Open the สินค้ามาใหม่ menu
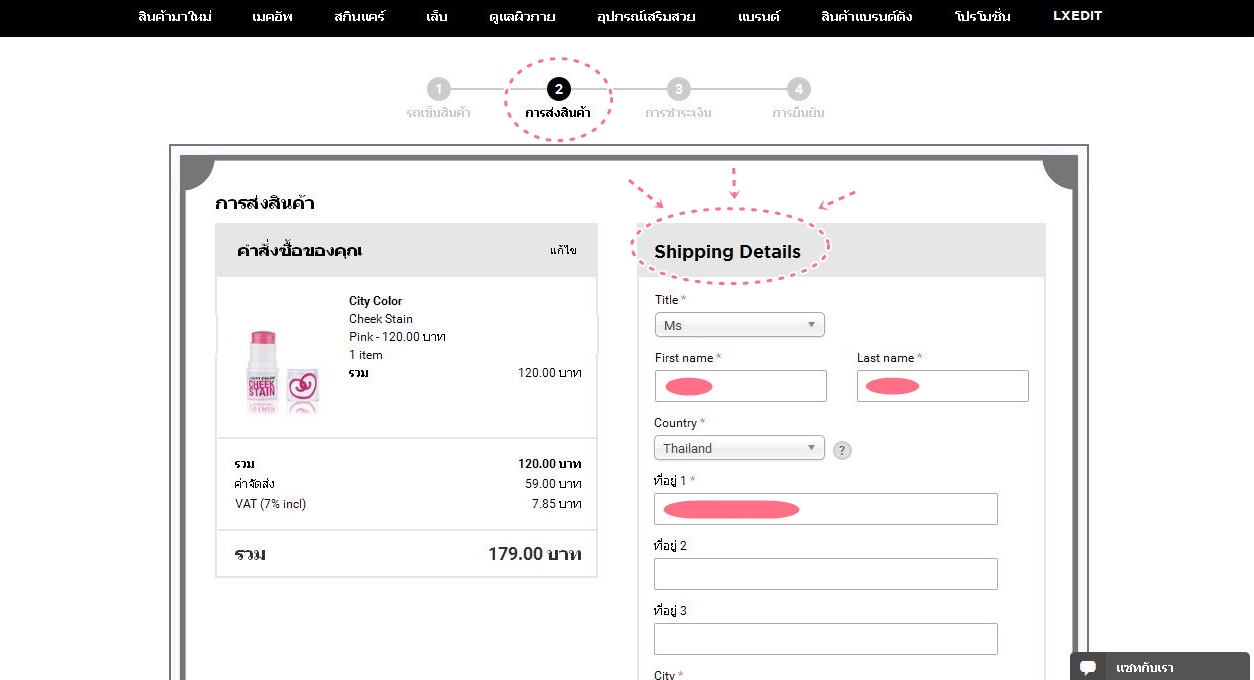Viewport: 1254px width, 680px height. [x=175, y=17]
